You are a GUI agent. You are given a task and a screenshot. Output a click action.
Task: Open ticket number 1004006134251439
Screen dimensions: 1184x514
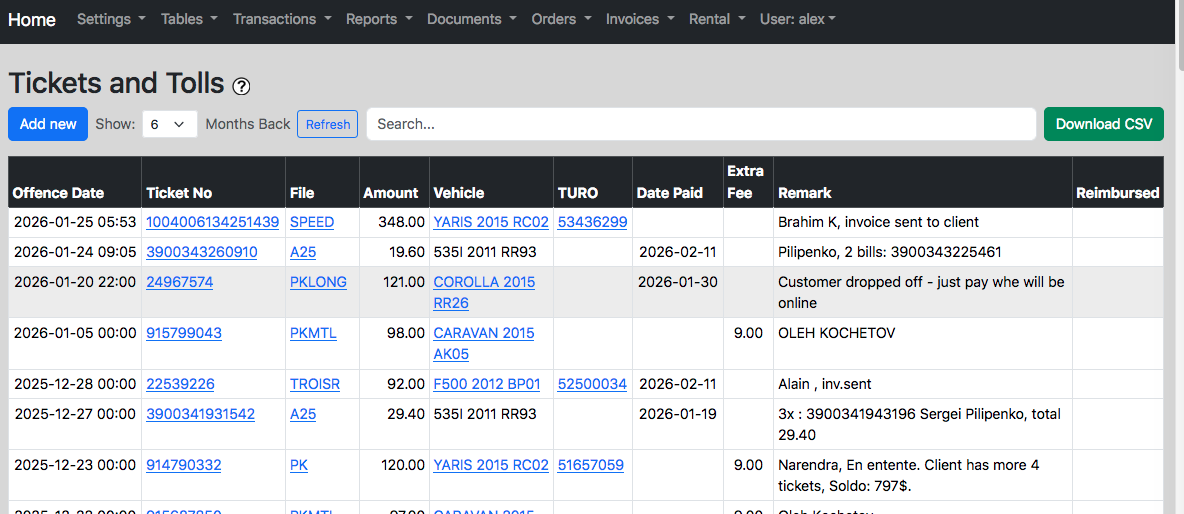click(212, 222)
